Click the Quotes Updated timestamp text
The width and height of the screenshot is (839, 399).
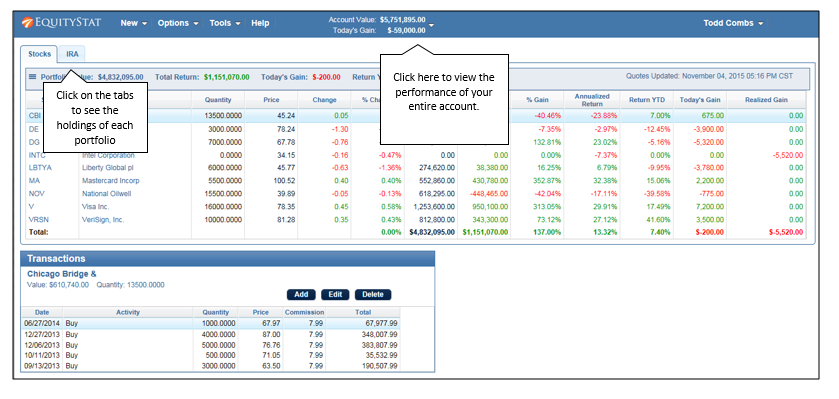pos(710,76)
